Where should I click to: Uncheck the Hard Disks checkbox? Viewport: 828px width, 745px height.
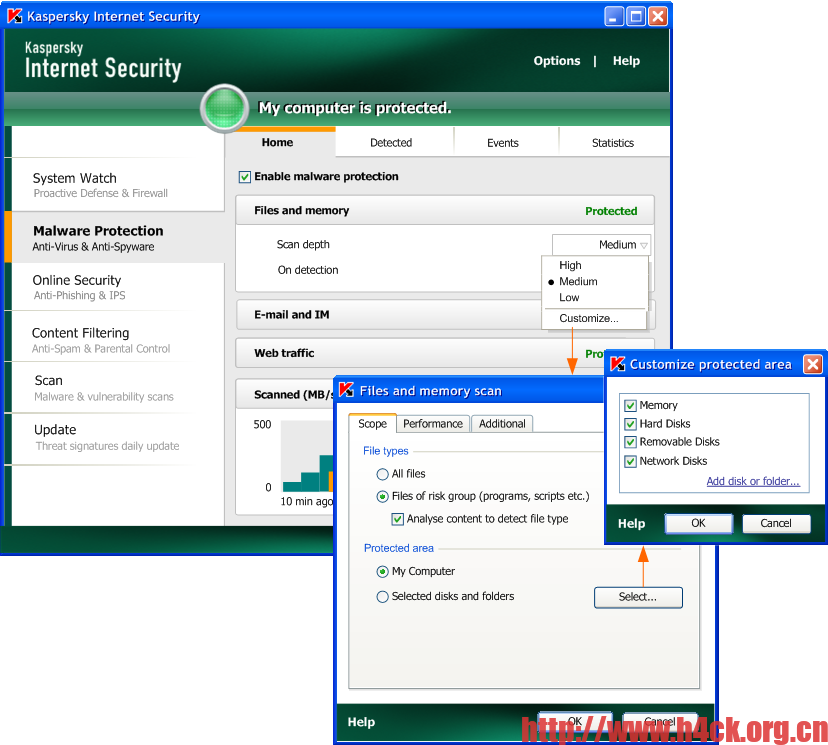[x=630, y=424]
